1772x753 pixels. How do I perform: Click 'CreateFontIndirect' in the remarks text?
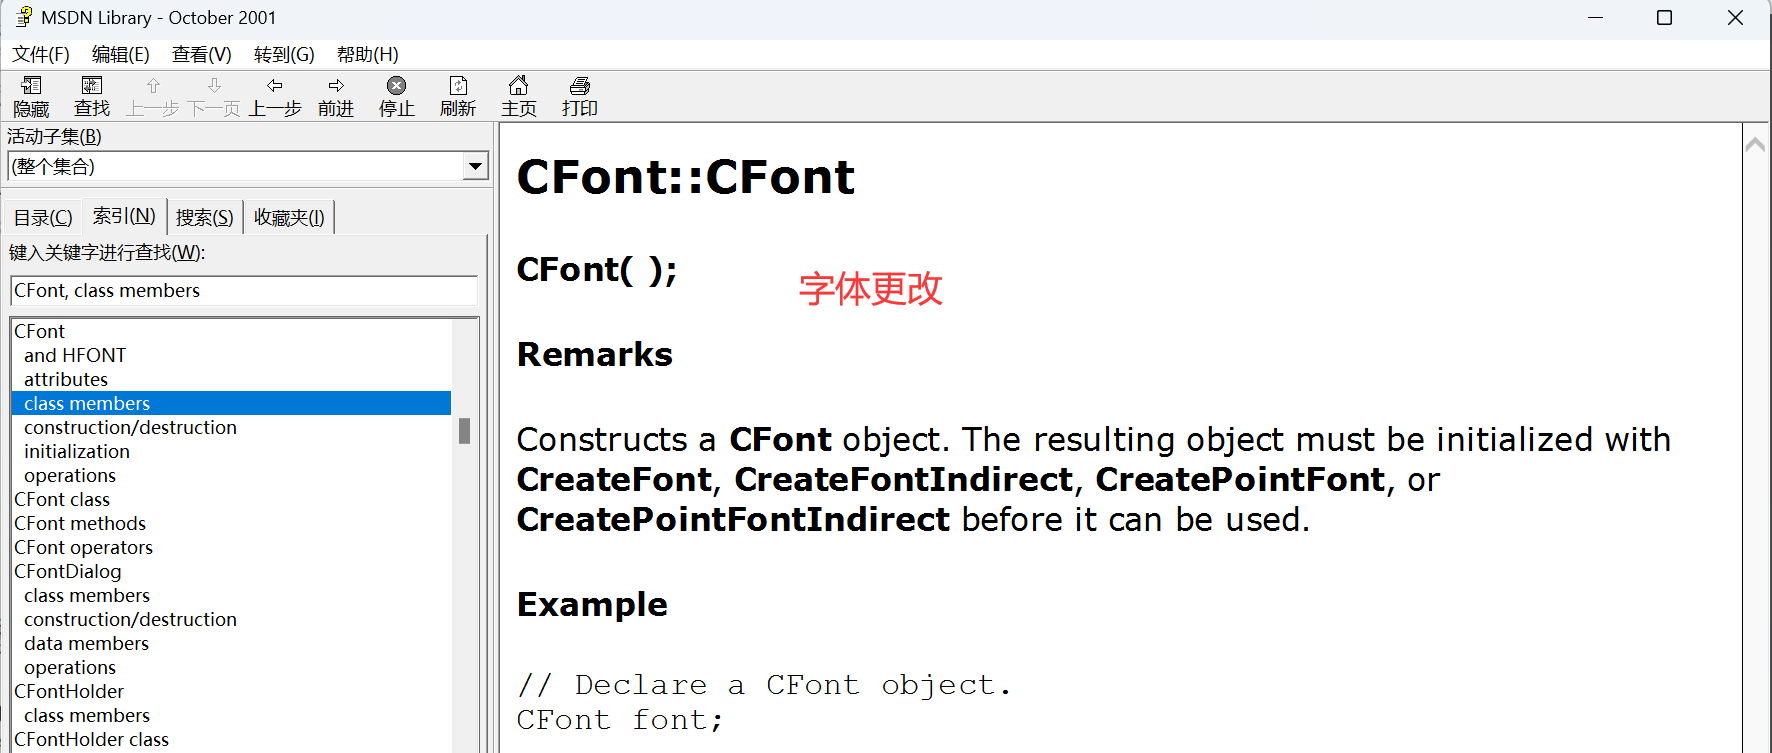(904, 480)
